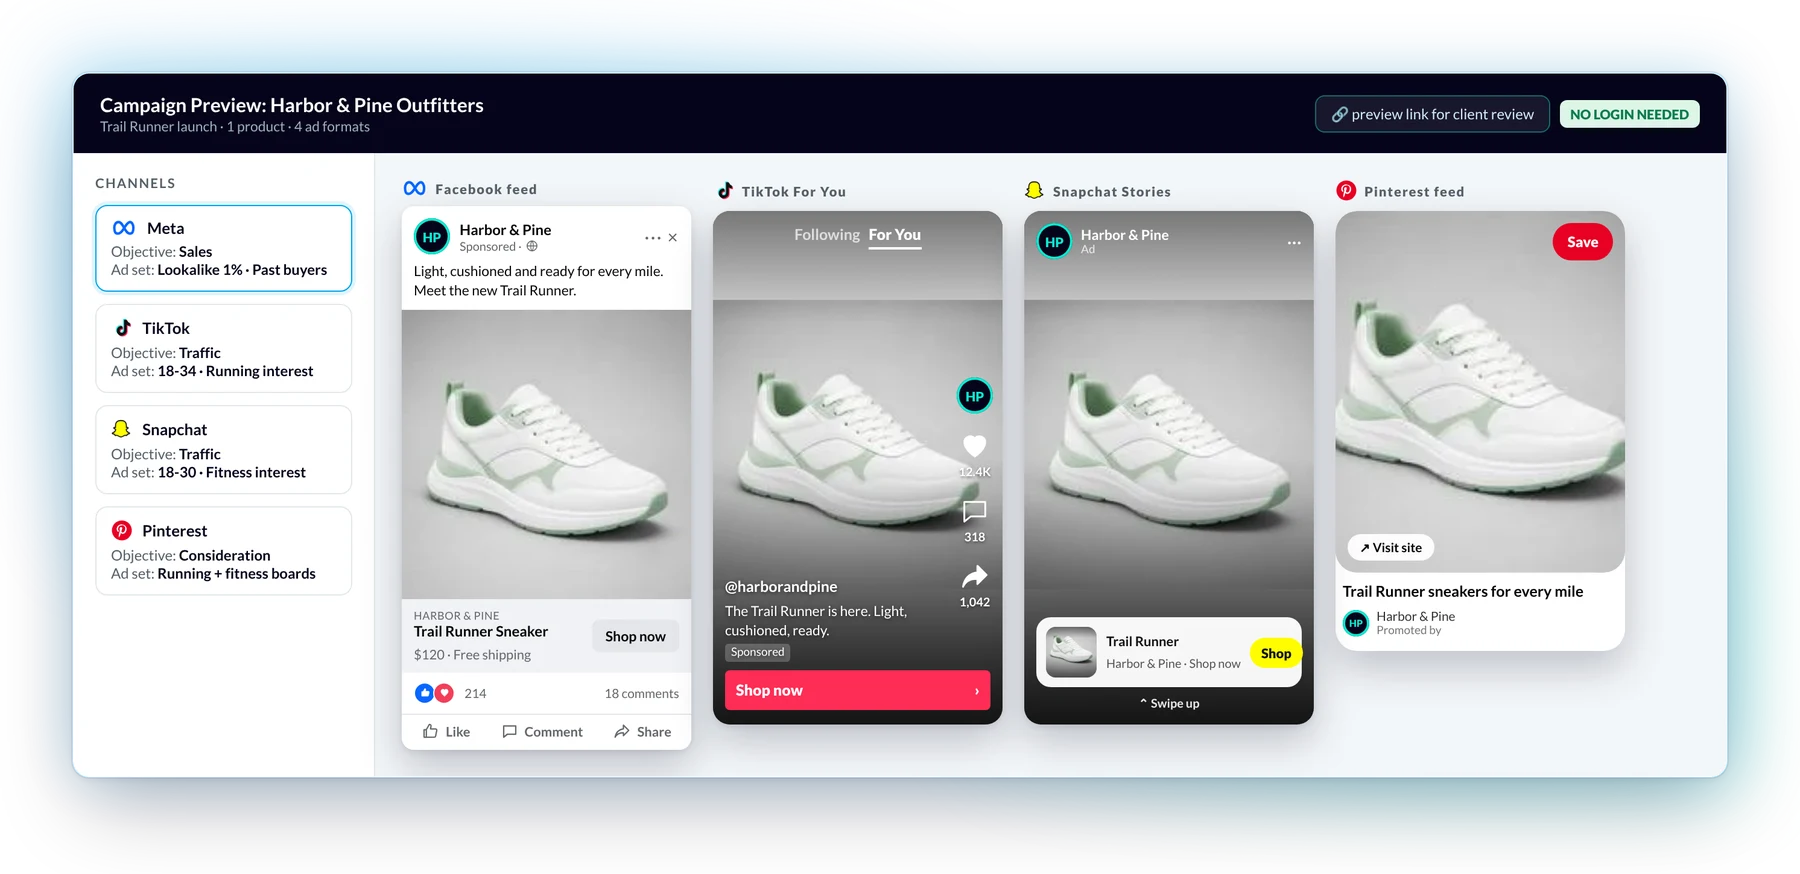Viewport: 1800px width, 874px height.
Task: Click the globe icon next to Sponsored
Action: (x=532, y=247)
